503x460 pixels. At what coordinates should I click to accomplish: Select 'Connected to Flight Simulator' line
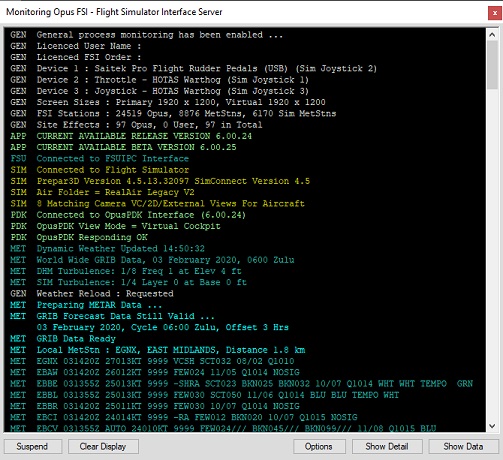tap(99, 170)
